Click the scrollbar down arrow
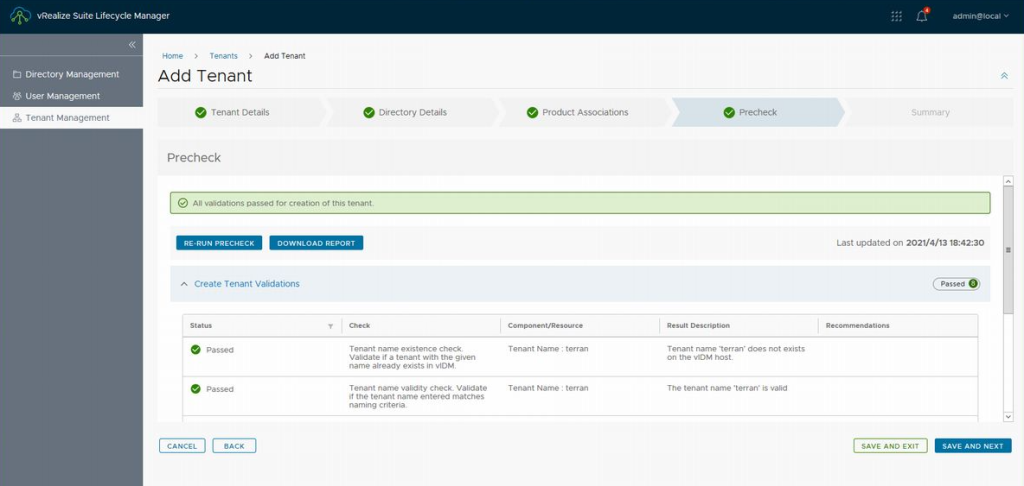Viewport: 1024px width, 486px height. point(1008,416)
